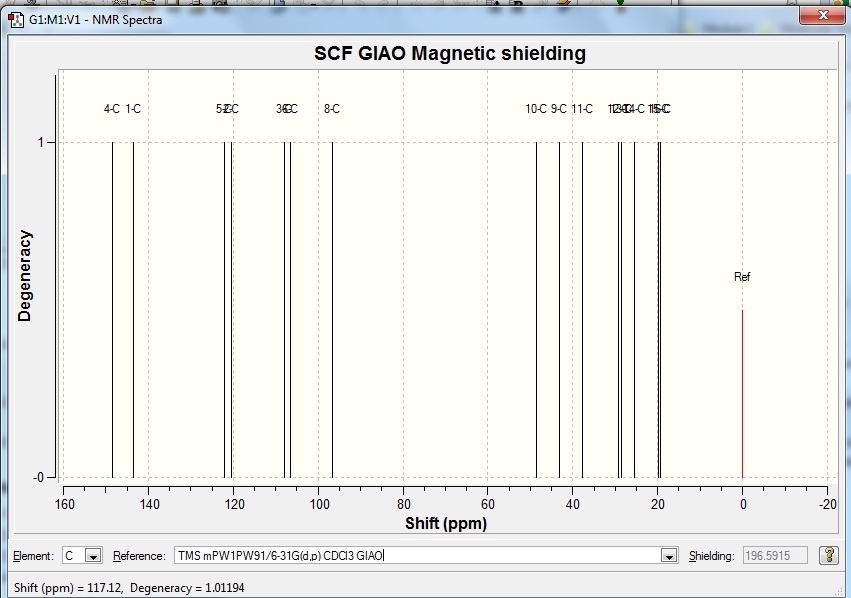Select the 10-C peak label
The height and width of the screenshot is (598, 851).
click(x=536, y=109)
